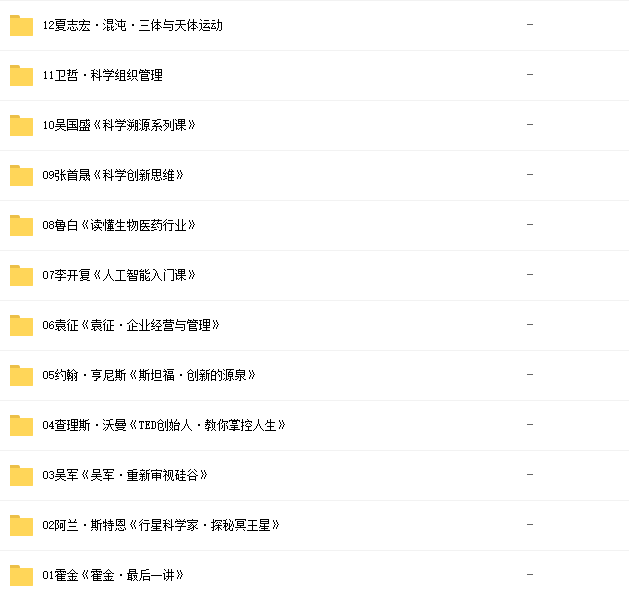Open the folder icon for 12夏志宏
Screen dimensions: 629x600
pyautogui.click(x=21, y=25)
